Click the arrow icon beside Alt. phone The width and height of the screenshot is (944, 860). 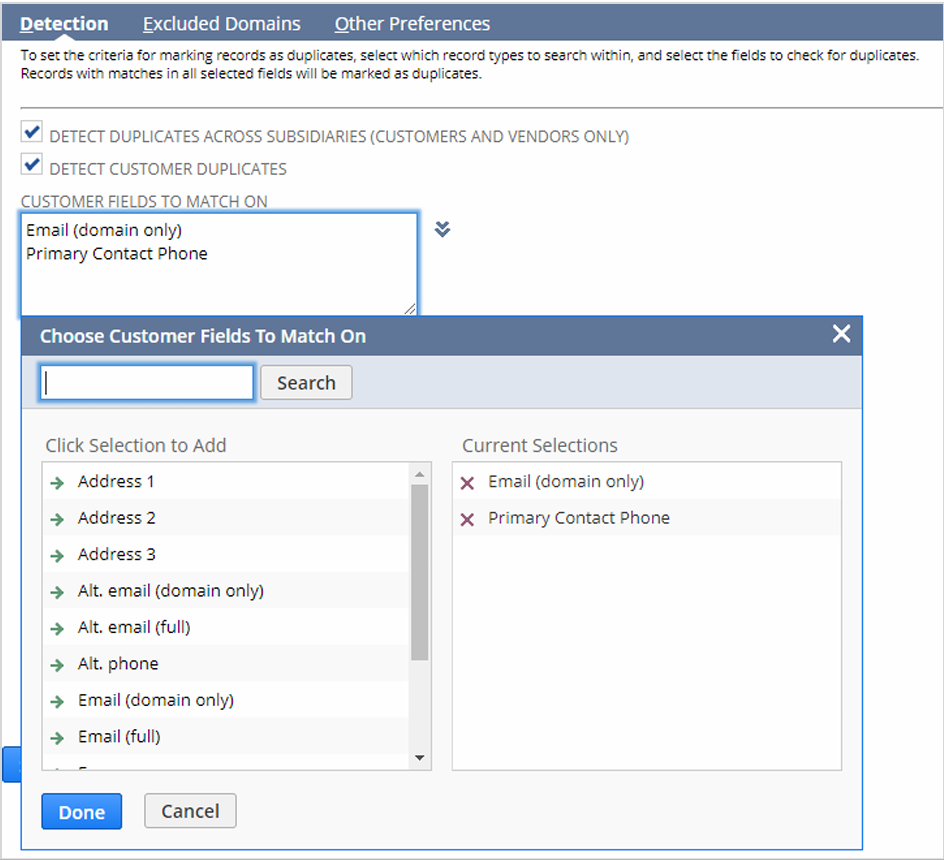57,664
